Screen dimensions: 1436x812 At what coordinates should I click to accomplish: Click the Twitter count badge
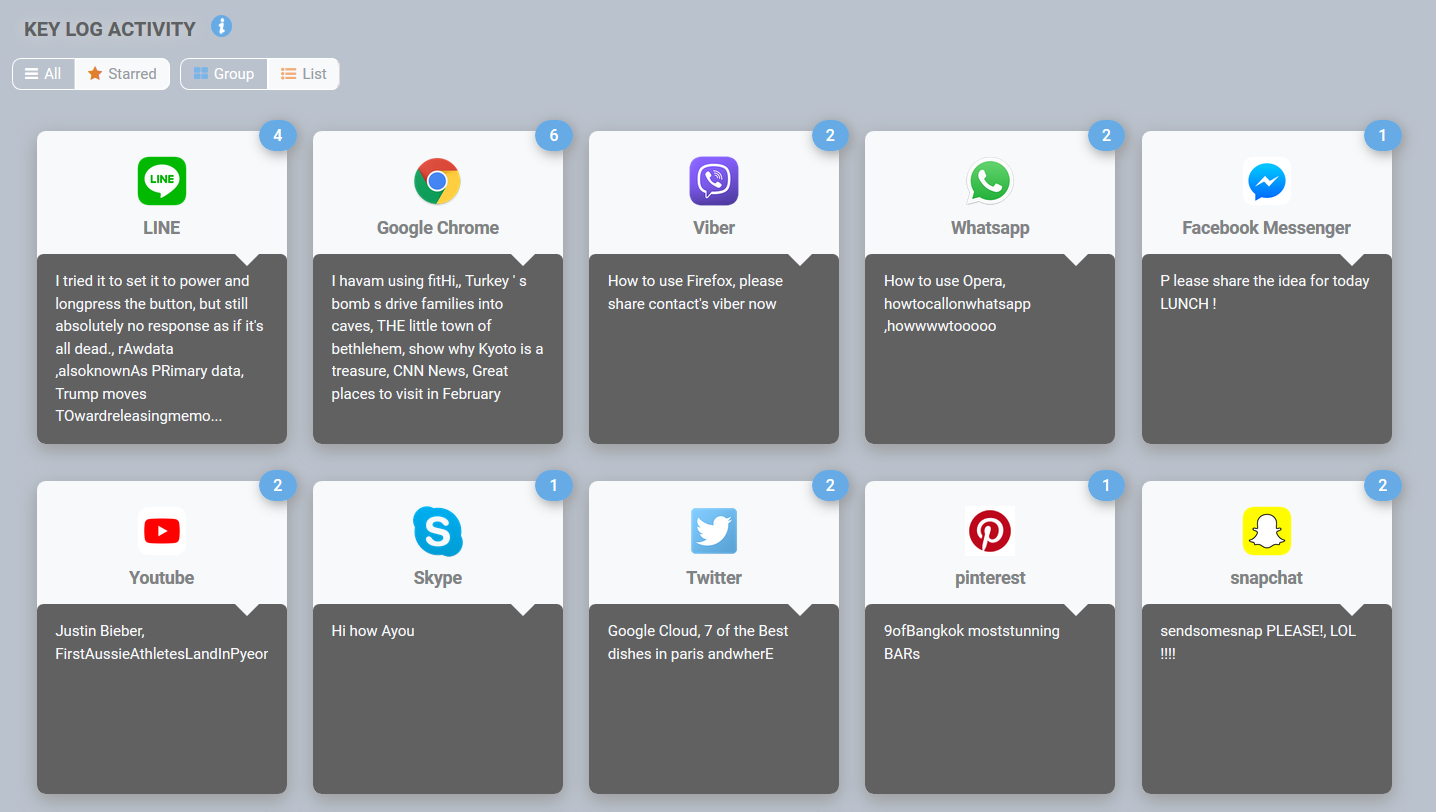click(x=830, y=485)
